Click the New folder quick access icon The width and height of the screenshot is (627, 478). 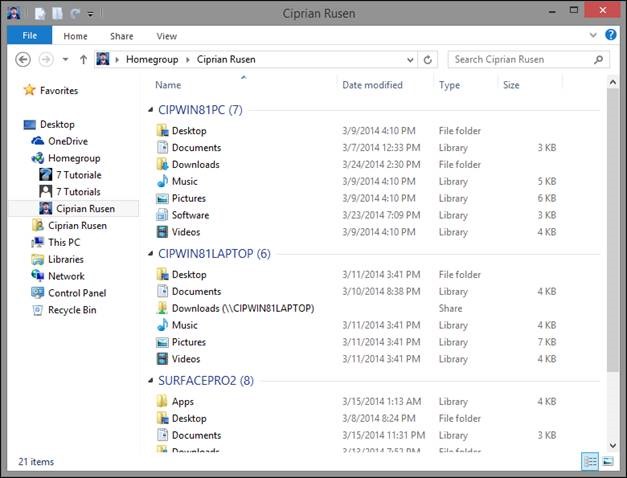point(57,14)
